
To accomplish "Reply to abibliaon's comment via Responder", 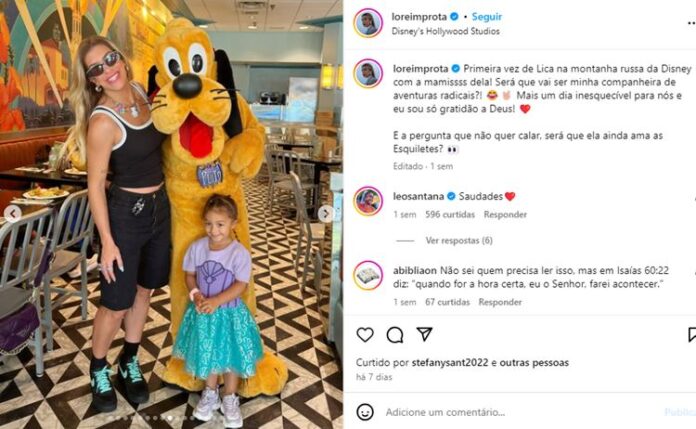I will (x=500, y=302).
